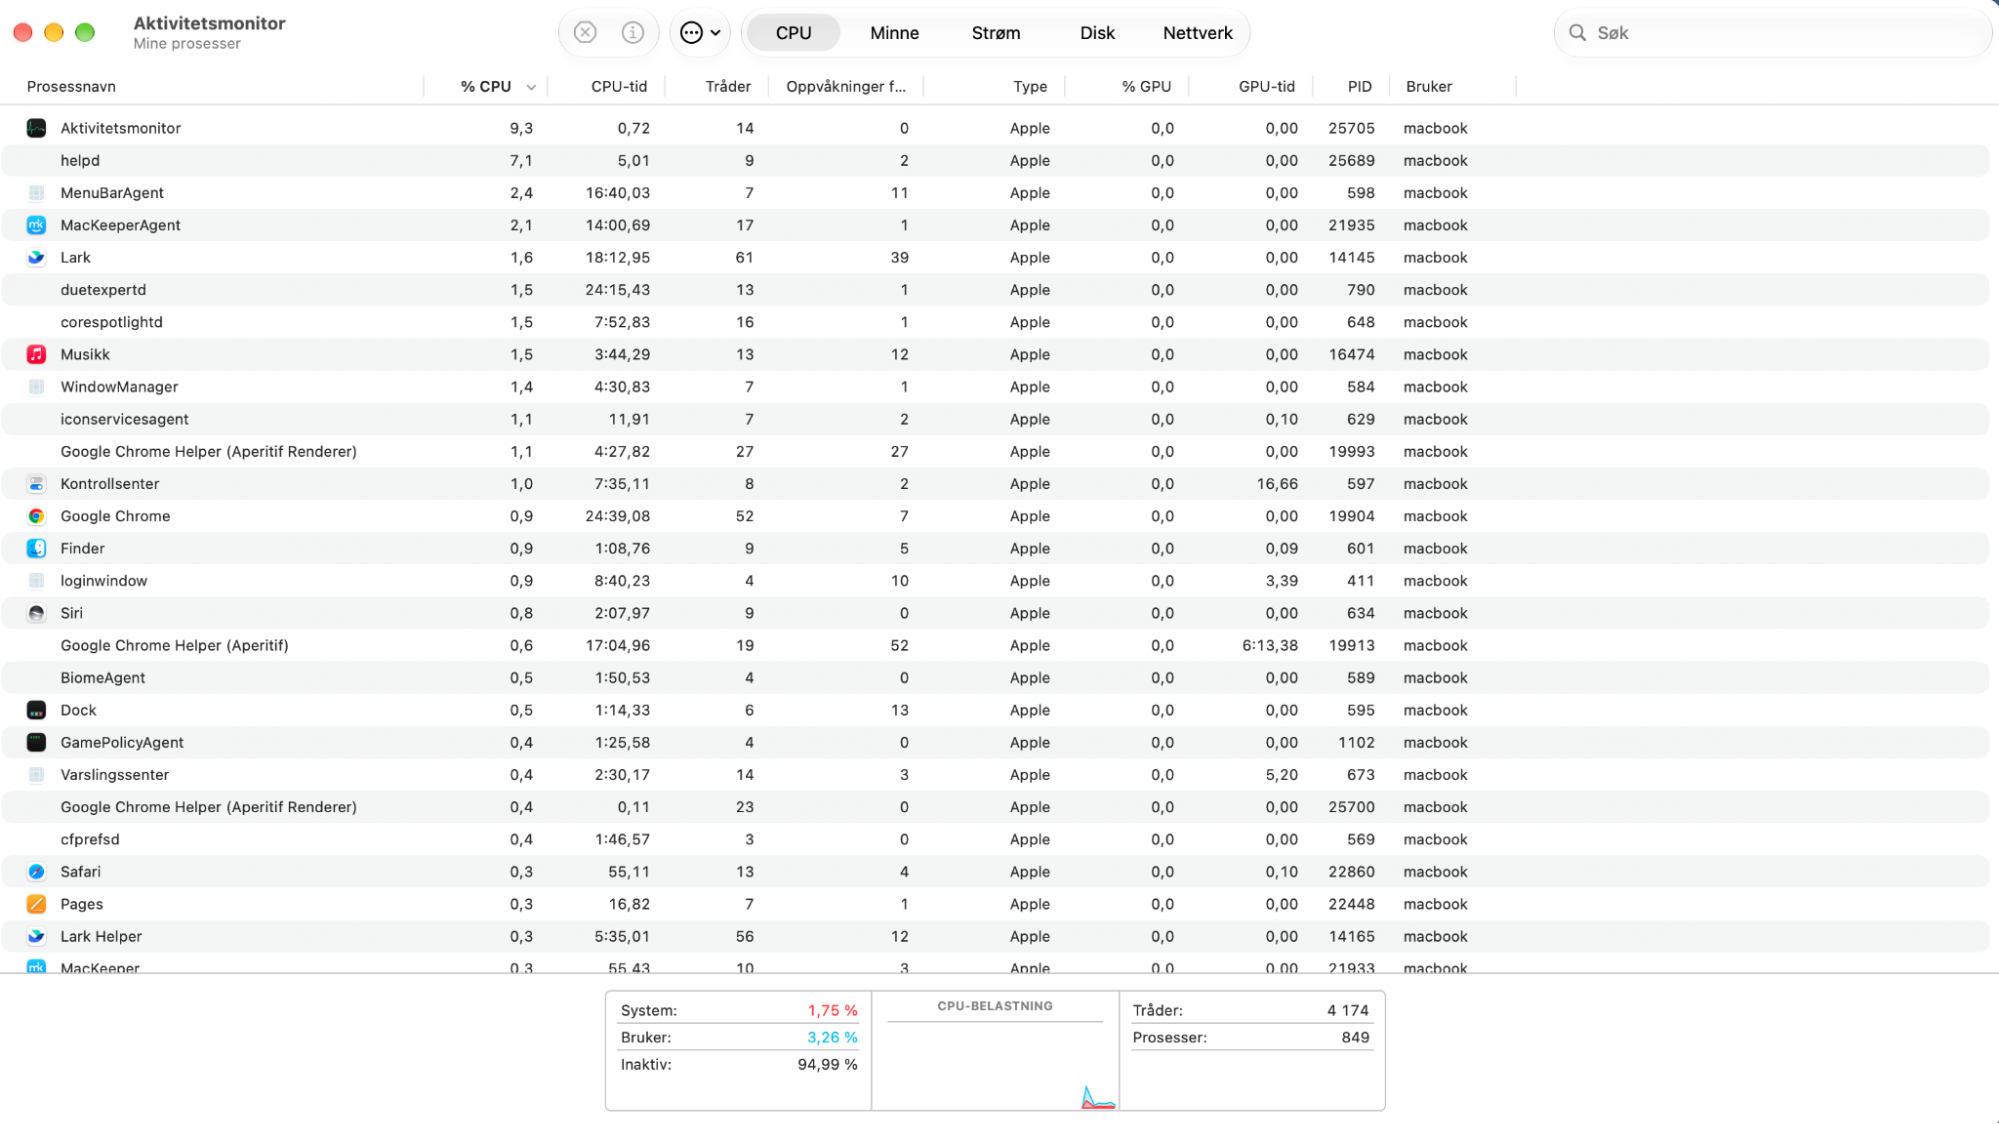Switch to the Minne tab
Screen dimensions: 1999x1124
tap(894, 33)
